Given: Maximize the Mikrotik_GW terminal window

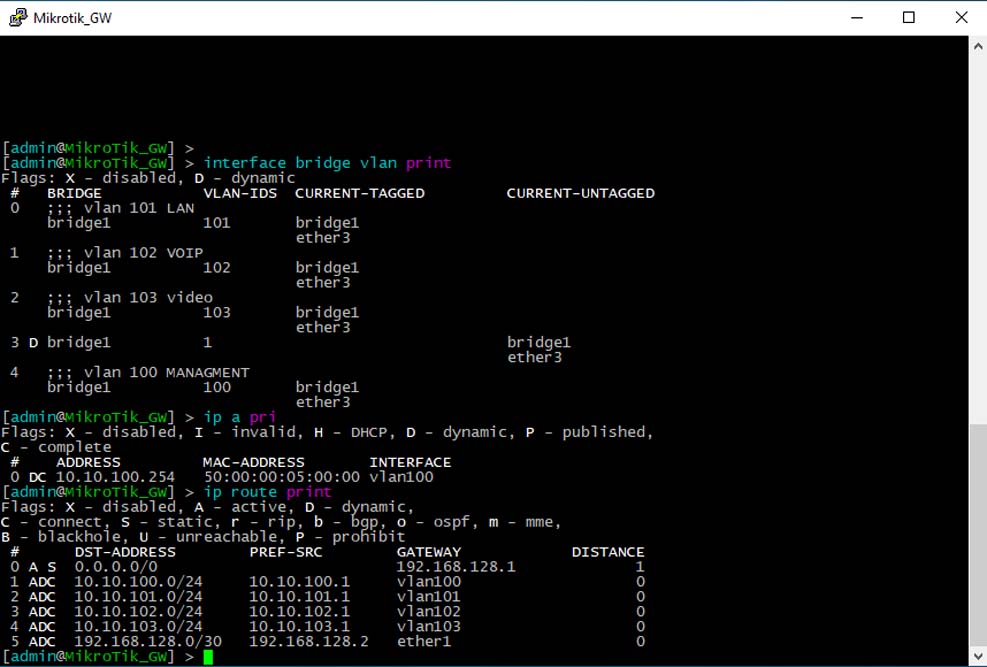Looking at the screenshot, I should 908,17.
